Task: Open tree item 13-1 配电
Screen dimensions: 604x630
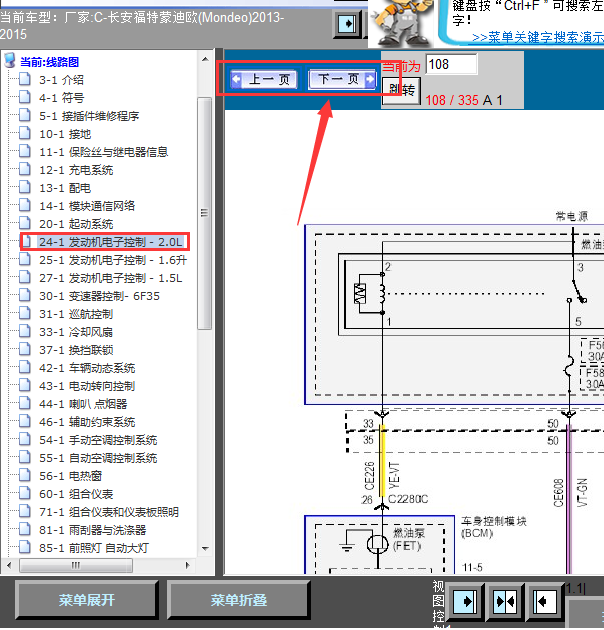Action: point(65,188)
